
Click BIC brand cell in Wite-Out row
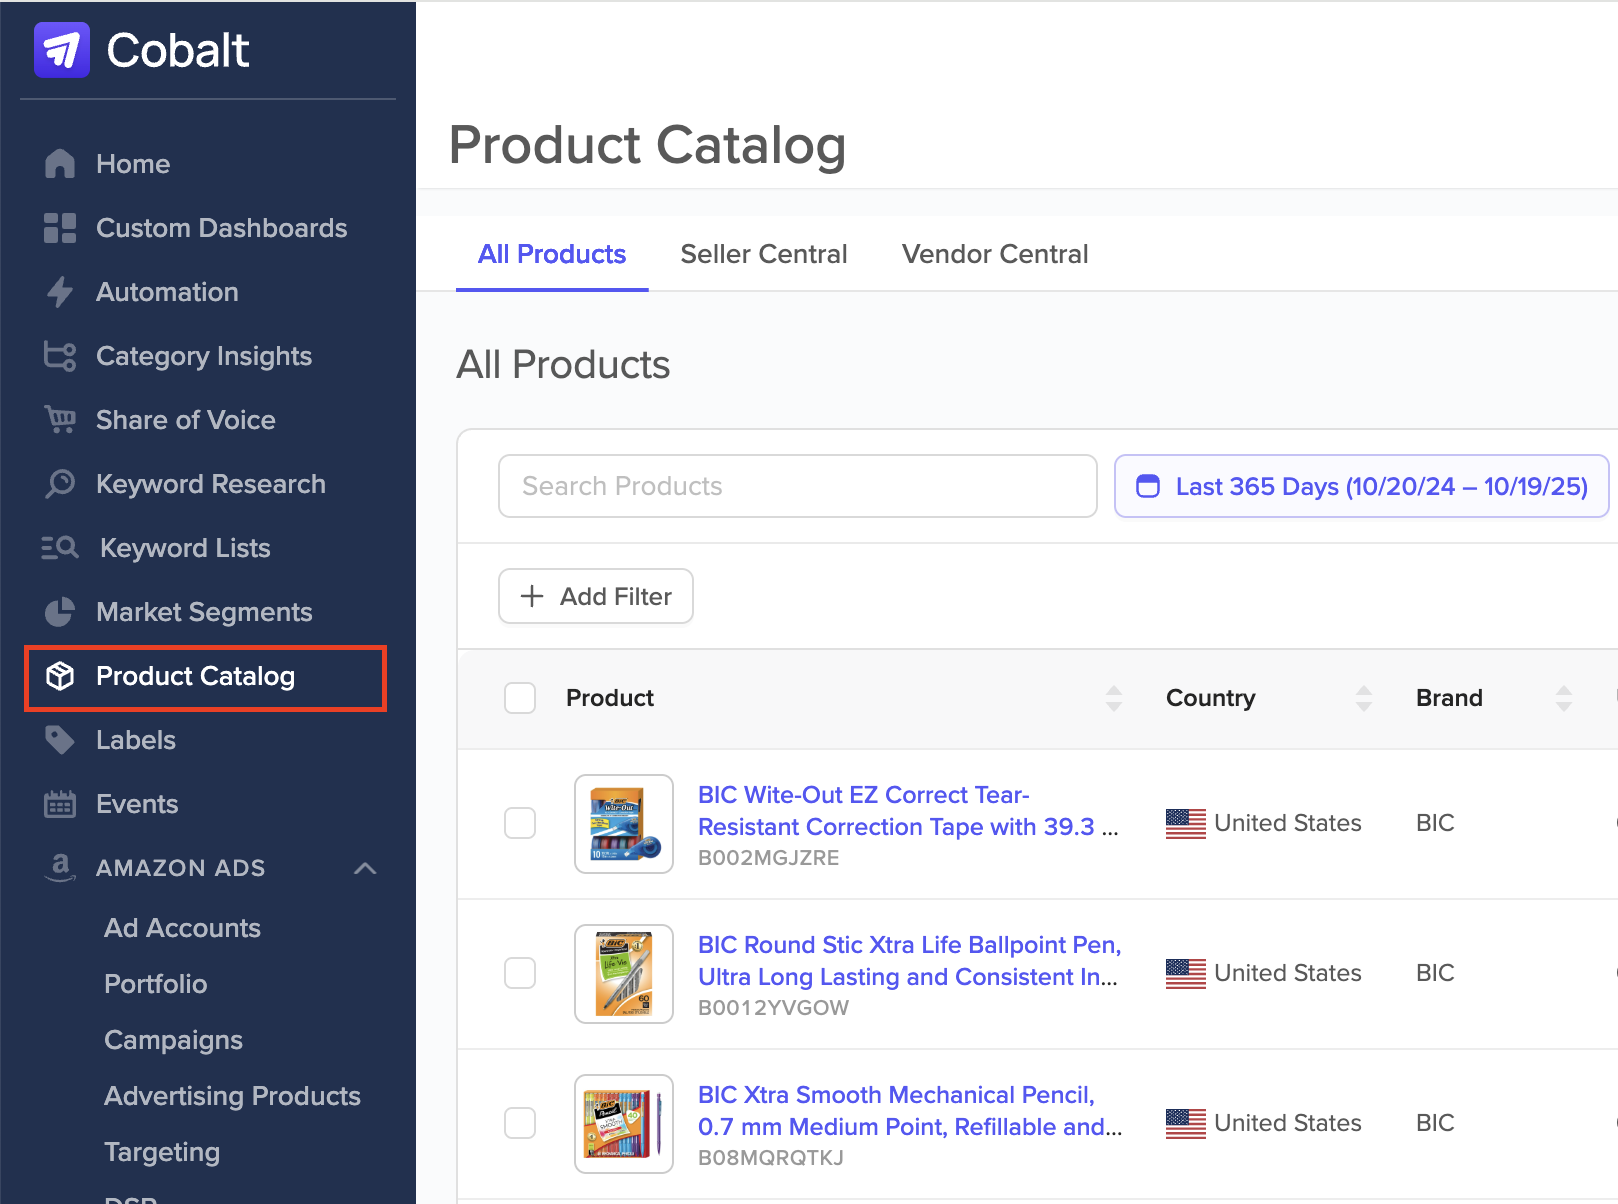coord(1435,823)
